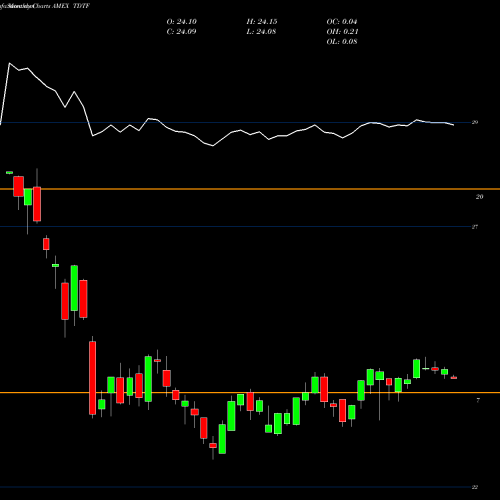
Task: Click the "OC: 0.04" value
Action: tap(342, 22)
